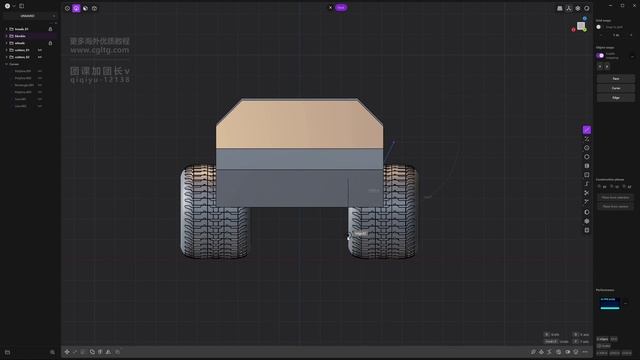This screenshot has height=360, width=640.
Task: Click the Edge snap button
Action: pos(616,98)
